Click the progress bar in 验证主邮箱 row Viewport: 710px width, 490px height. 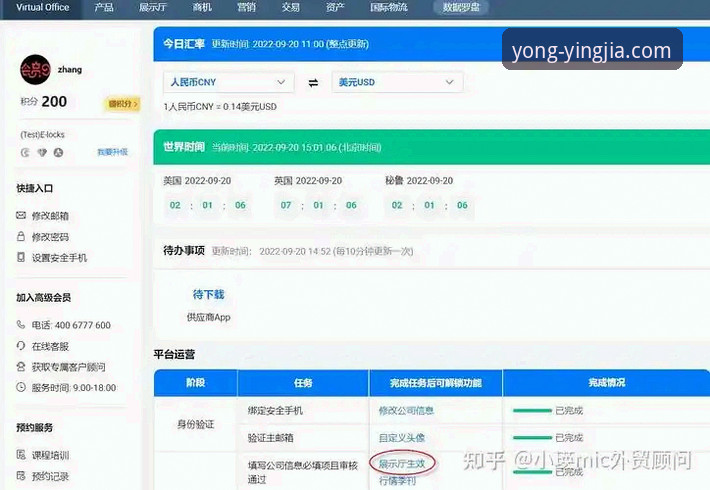click(x=532, y=438)
